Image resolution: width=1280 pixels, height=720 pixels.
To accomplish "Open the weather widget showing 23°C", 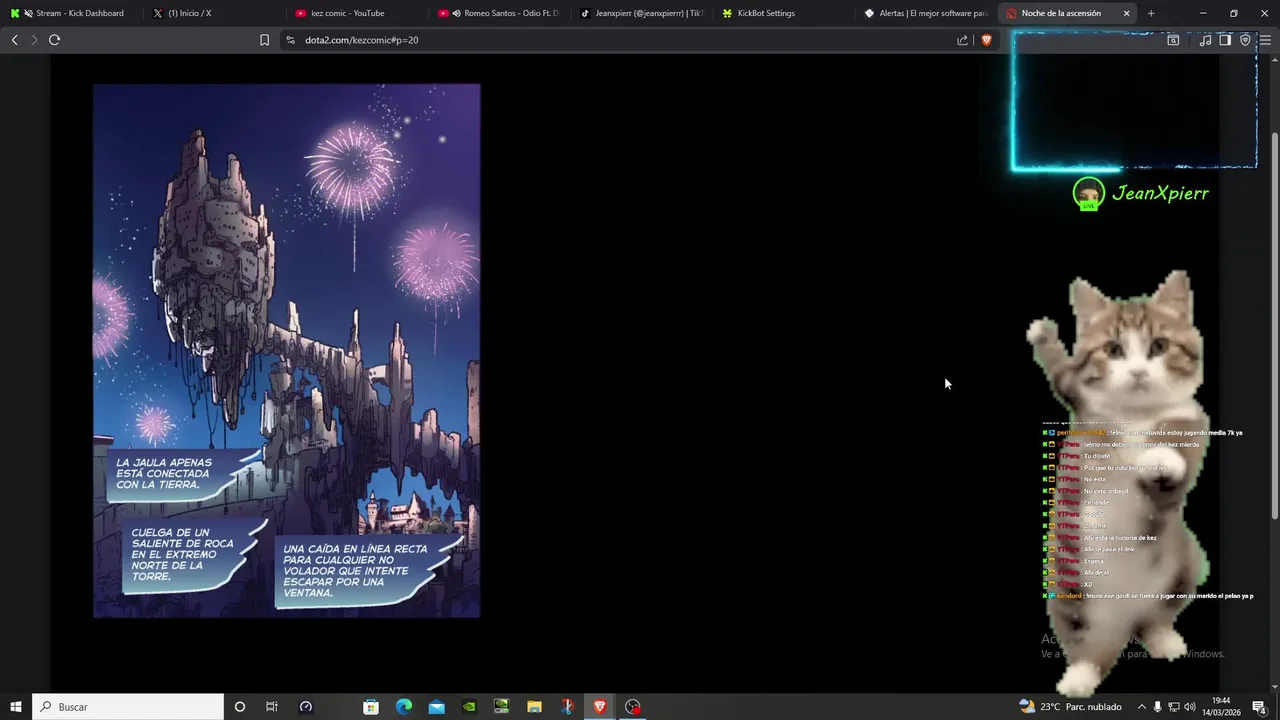I will click(x=1070, y=706).
